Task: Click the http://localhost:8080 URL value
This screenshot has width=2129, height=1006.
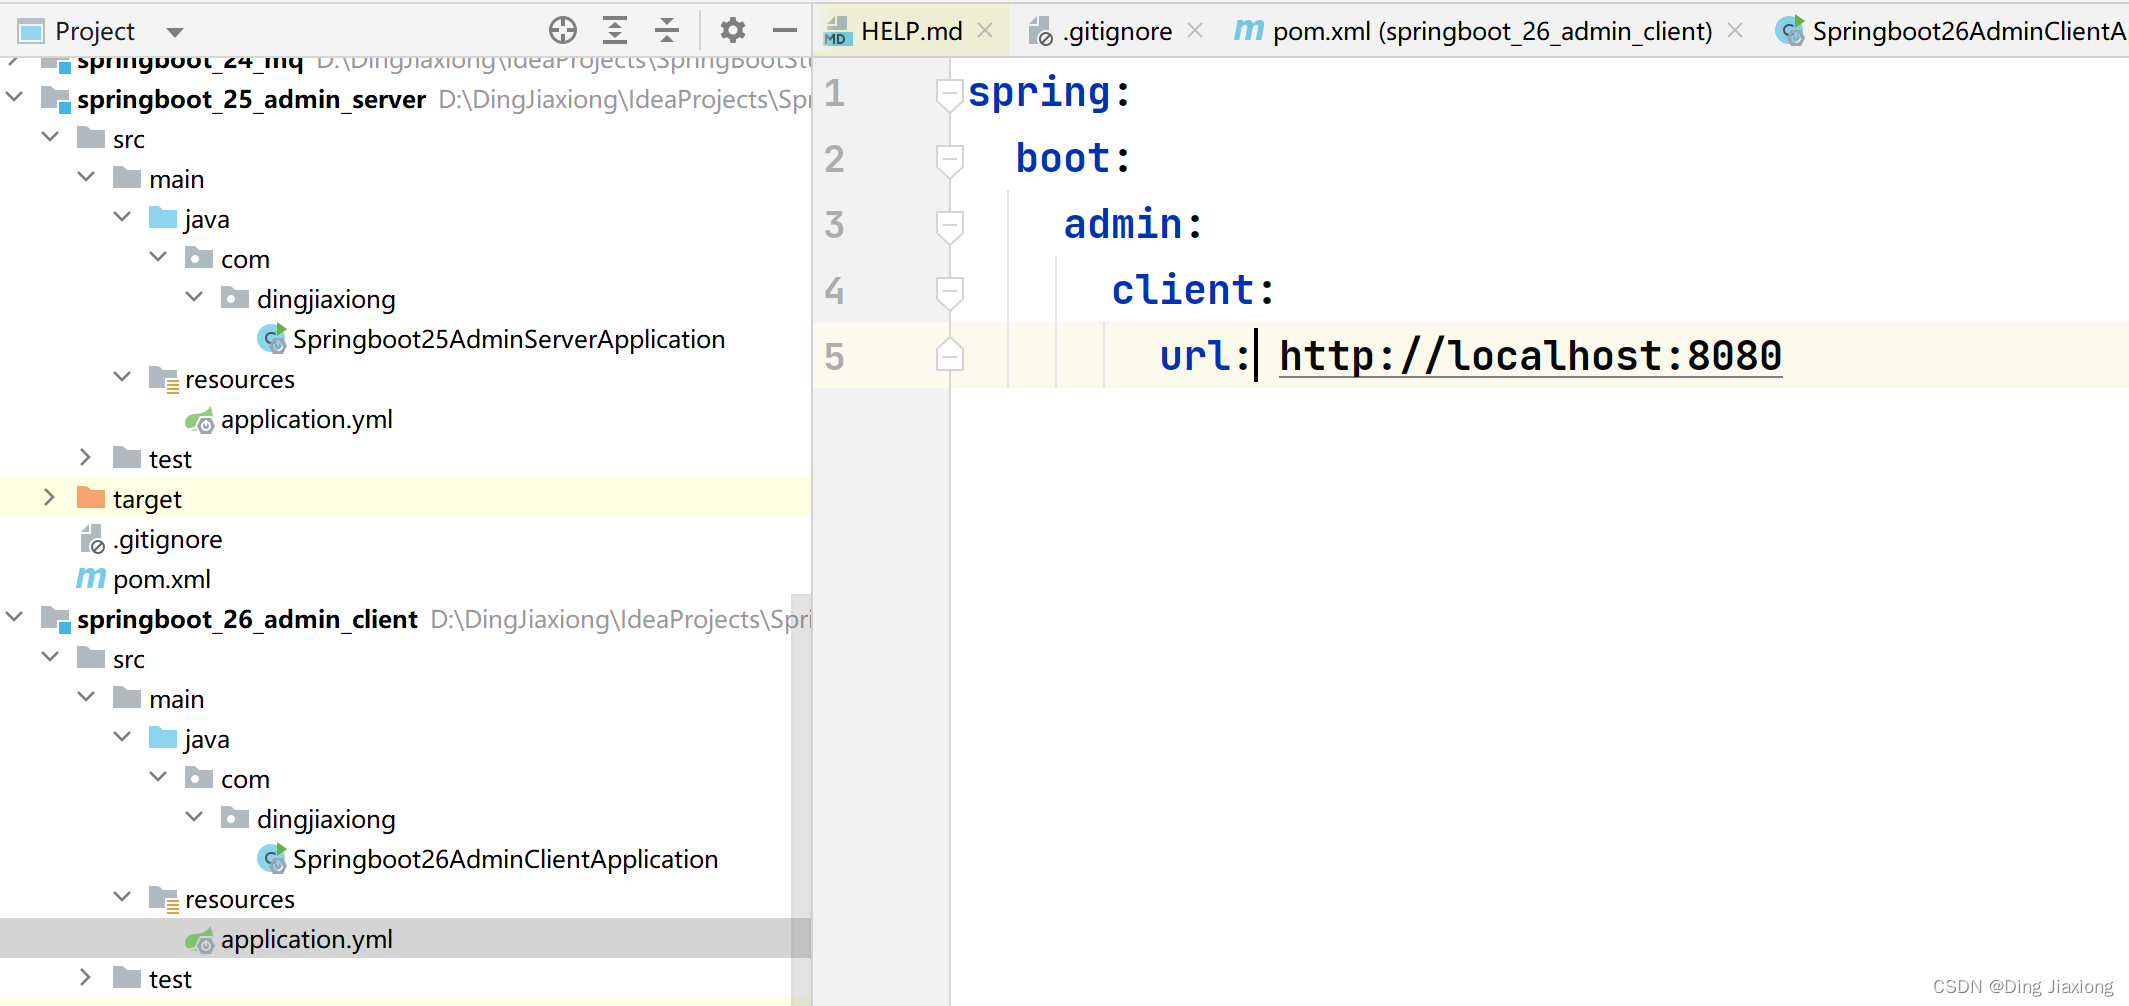Action: pos(1530,356)
